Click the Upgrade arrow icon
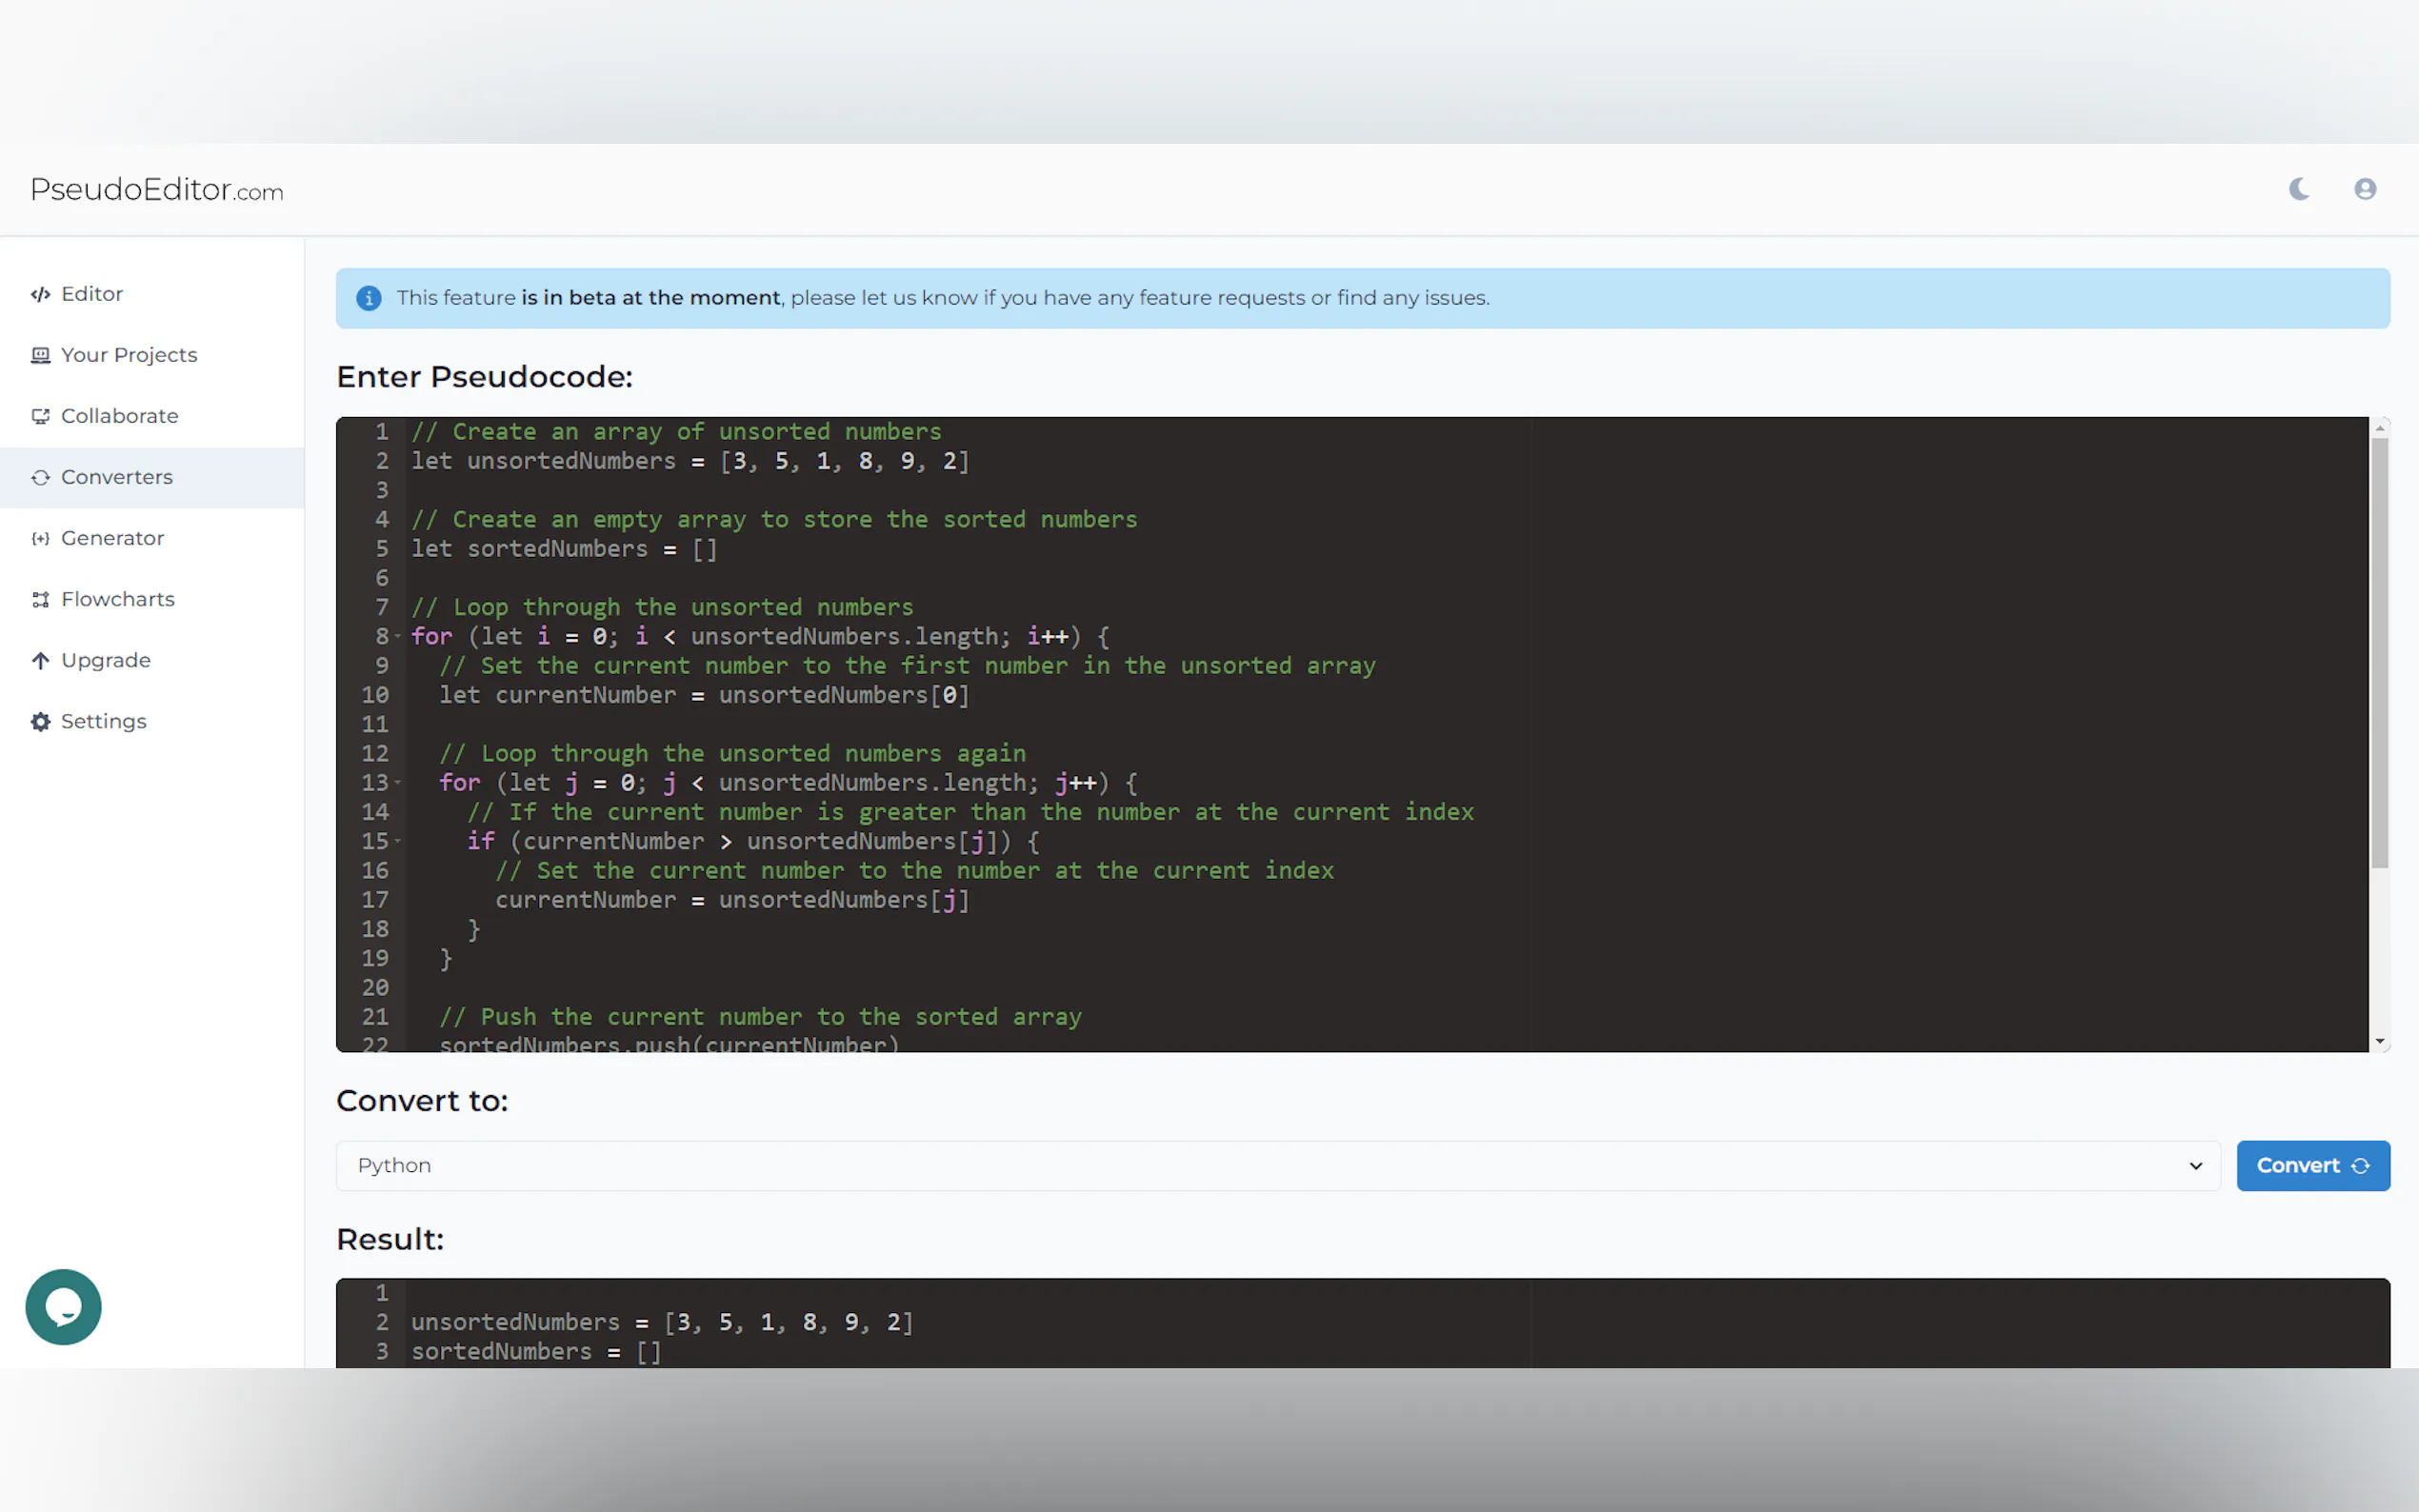2419x1512 pixels. pyautogui.click(x=40, y=659)
